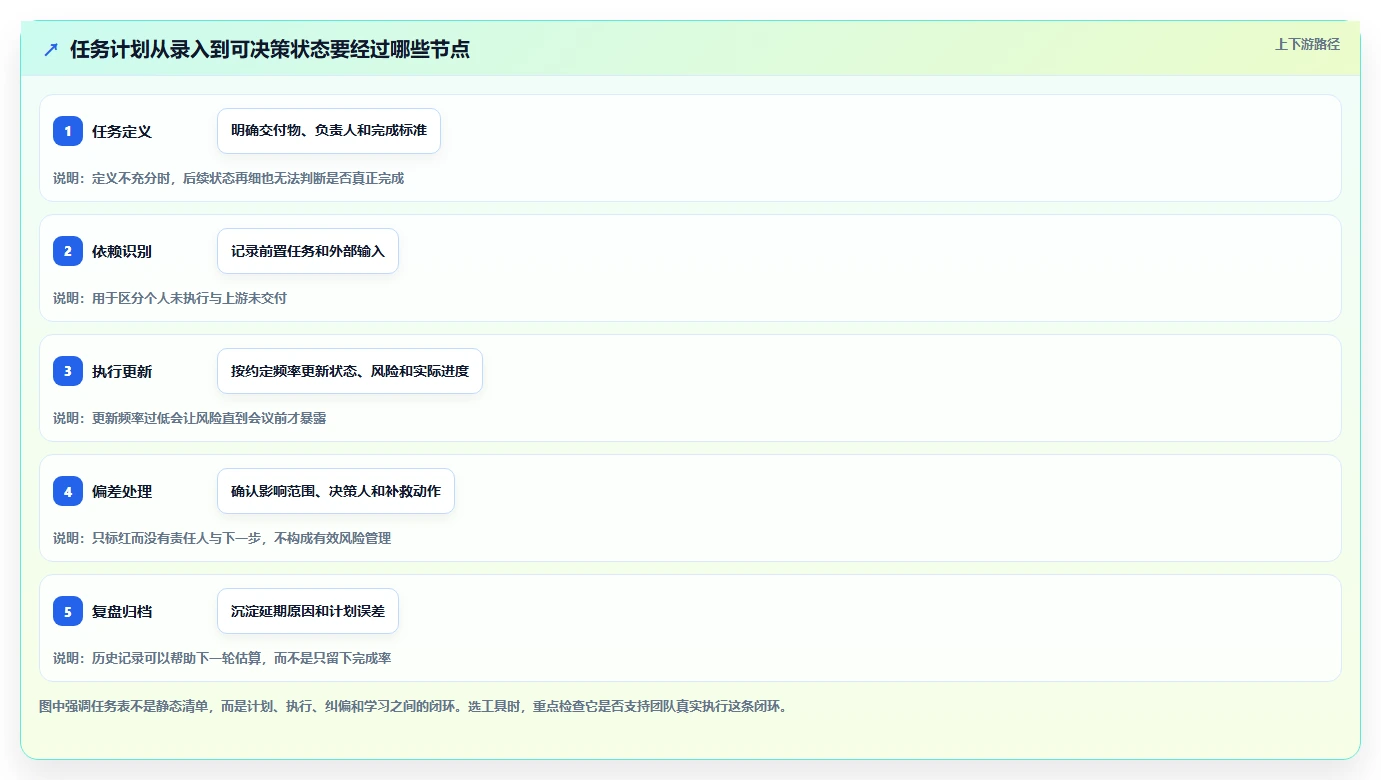The image size is (1381, 780).
Task: Click the note 用于区分个人未执行与上游未交付
Action: tap(189, 298)
